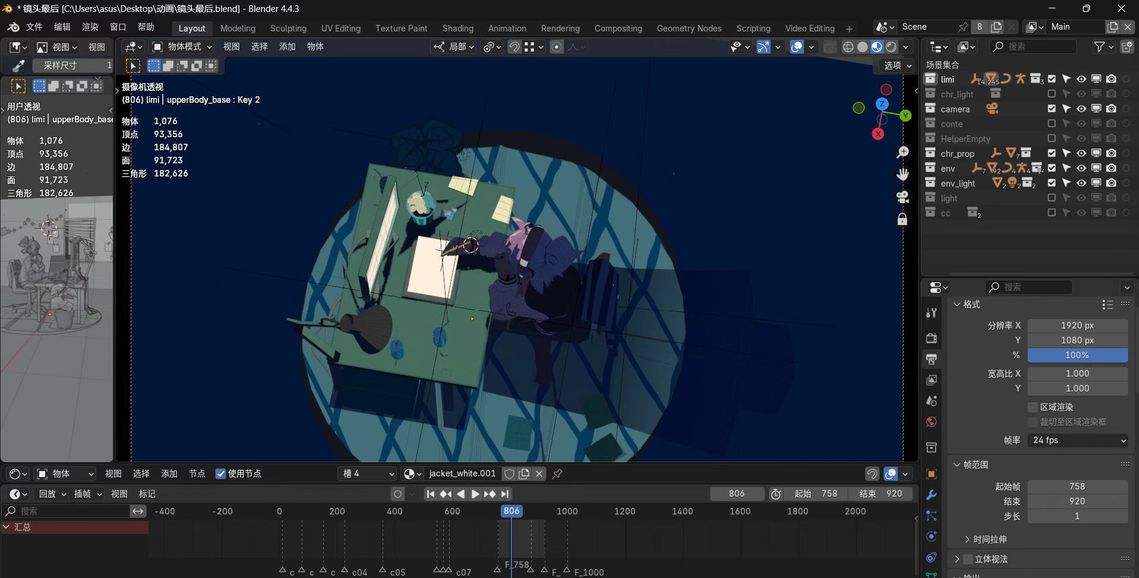Click the current frame 806 field

point(737,494)
